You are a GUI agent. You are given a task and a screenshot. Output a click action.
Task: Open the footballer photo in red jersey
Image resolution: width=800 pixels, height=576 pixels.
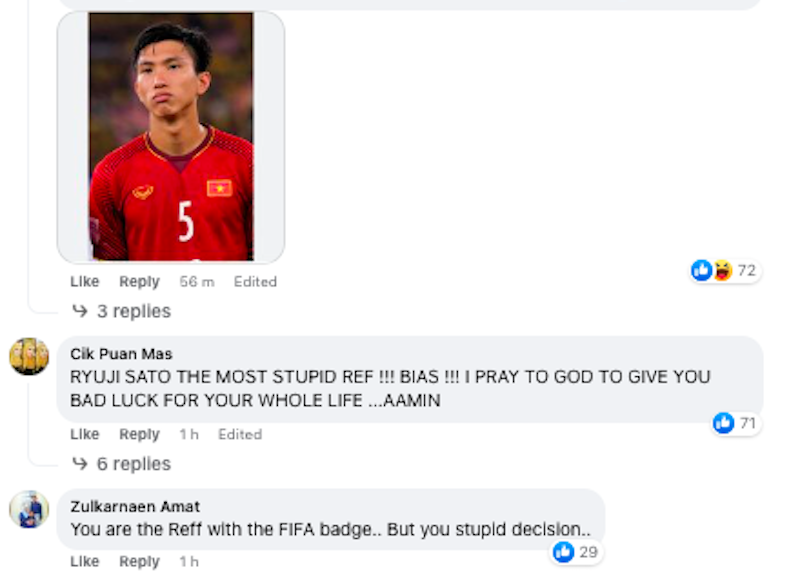click(171, 137)
